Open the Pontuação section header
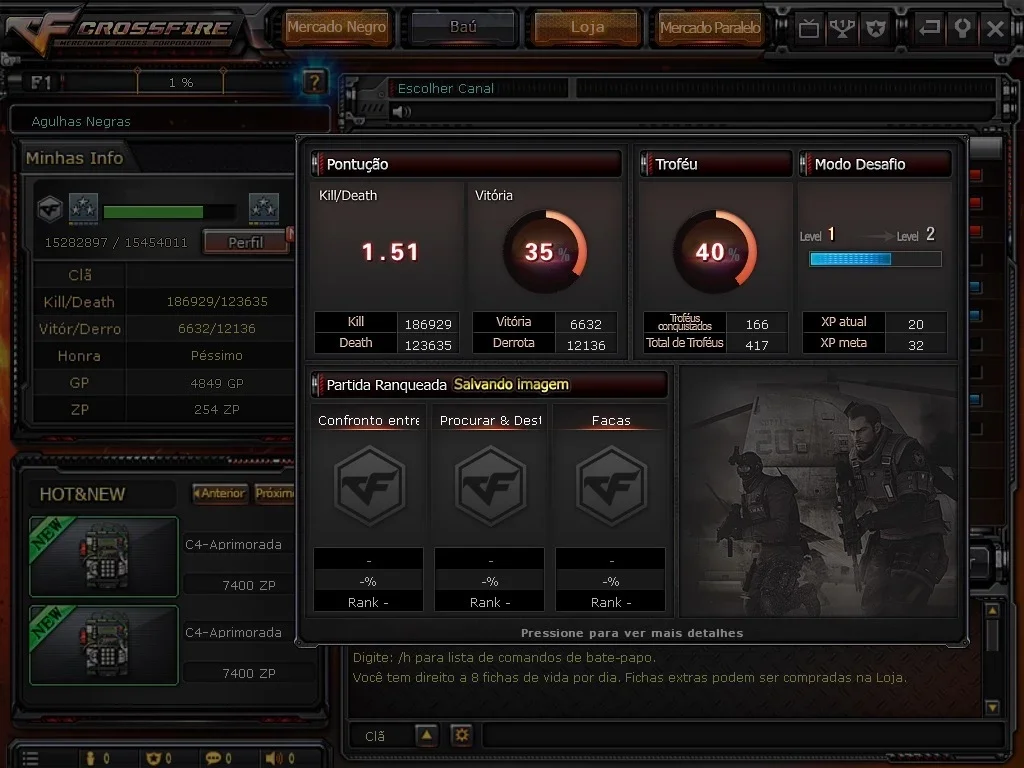 [x=466, y=164]
